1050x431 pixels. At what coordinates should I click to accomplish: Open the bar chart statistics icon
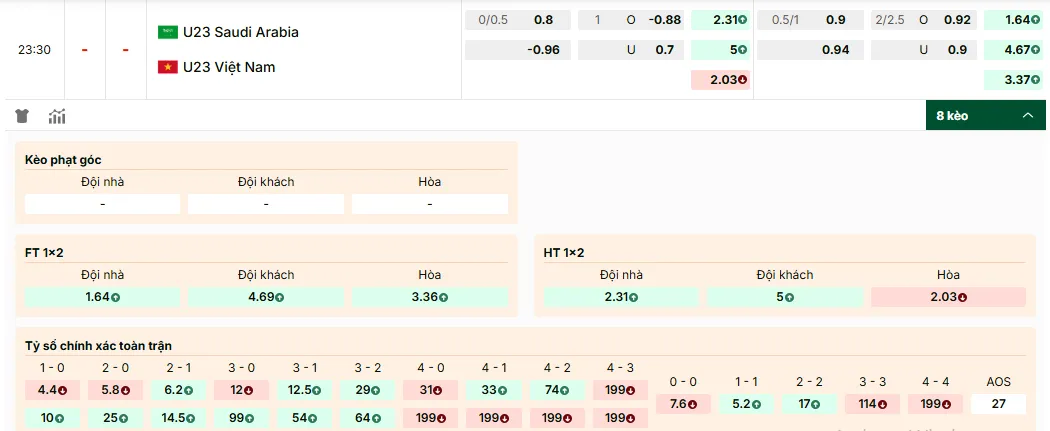57,116
